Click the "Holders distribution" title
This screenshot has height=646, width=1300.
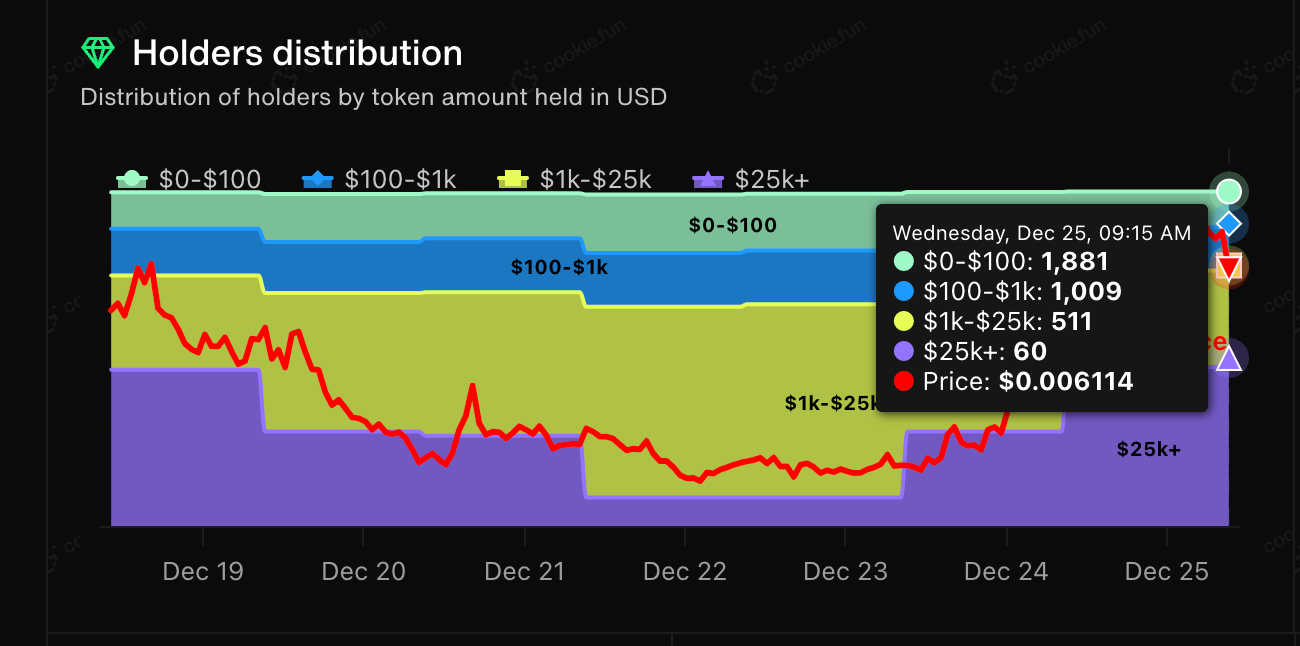[297, 53]
